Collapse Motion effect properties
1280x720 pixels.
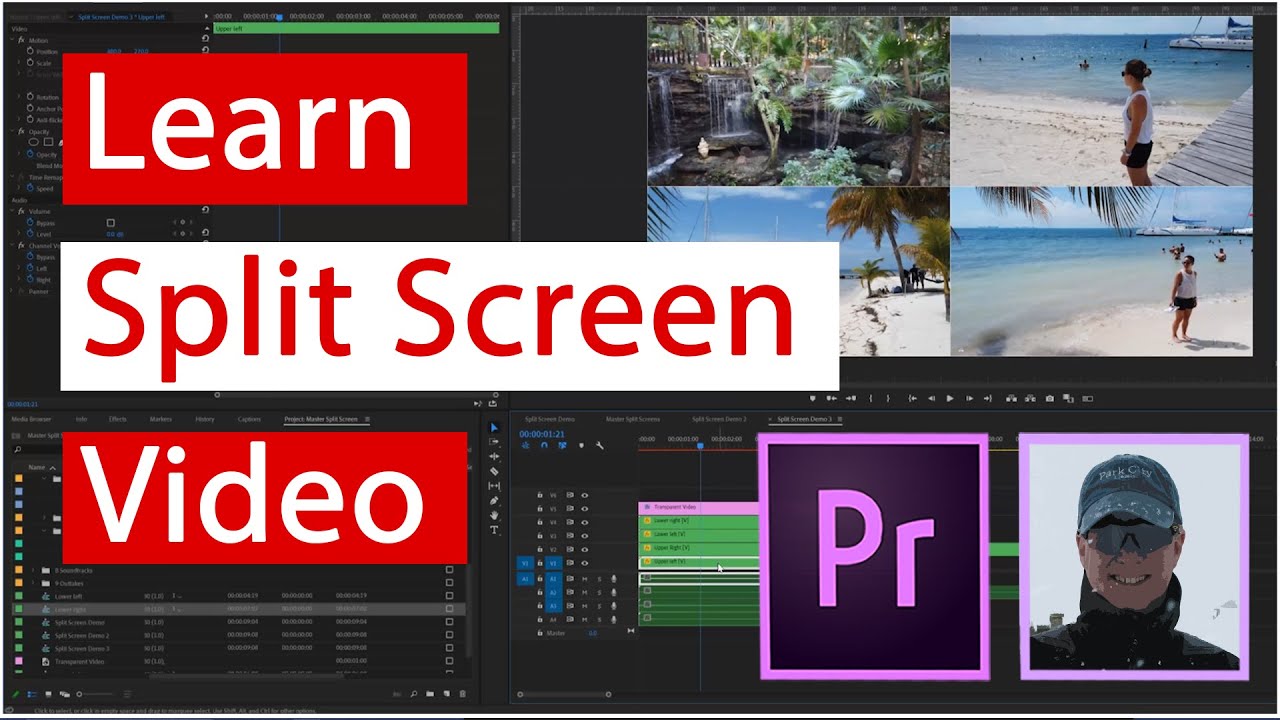click(x=12, y=40)
